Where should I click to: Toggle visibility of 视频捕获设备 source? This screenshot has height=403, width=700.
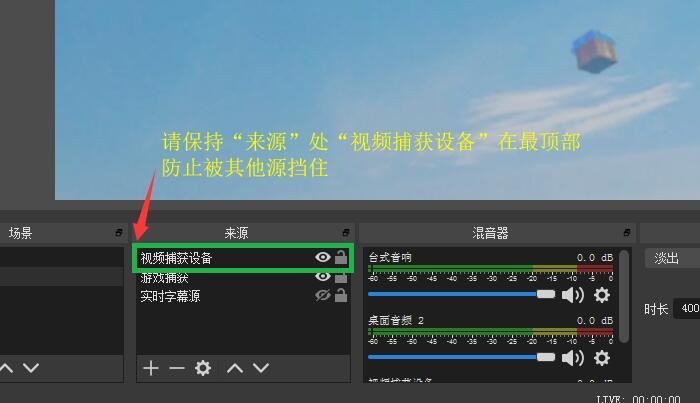point(323,257)
